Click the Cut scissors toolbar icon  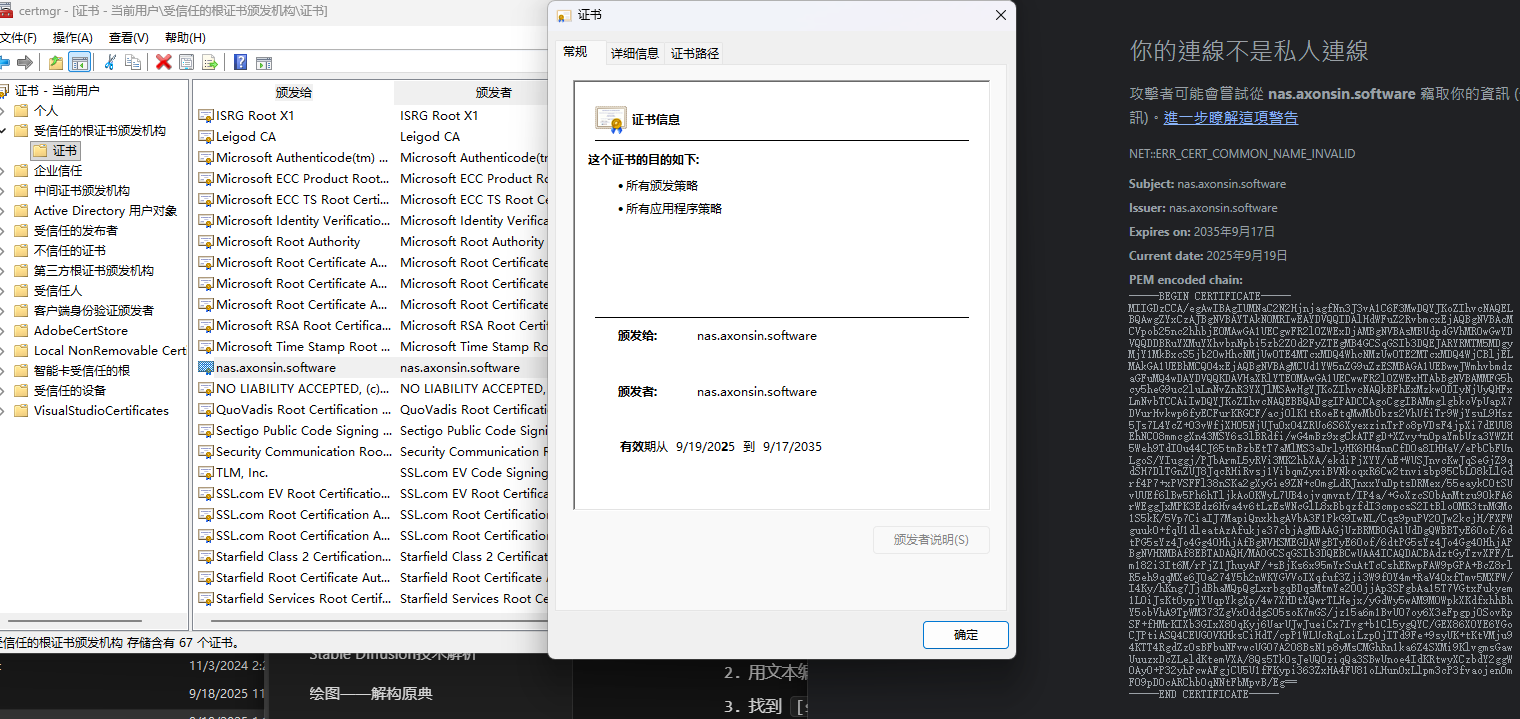110,62
